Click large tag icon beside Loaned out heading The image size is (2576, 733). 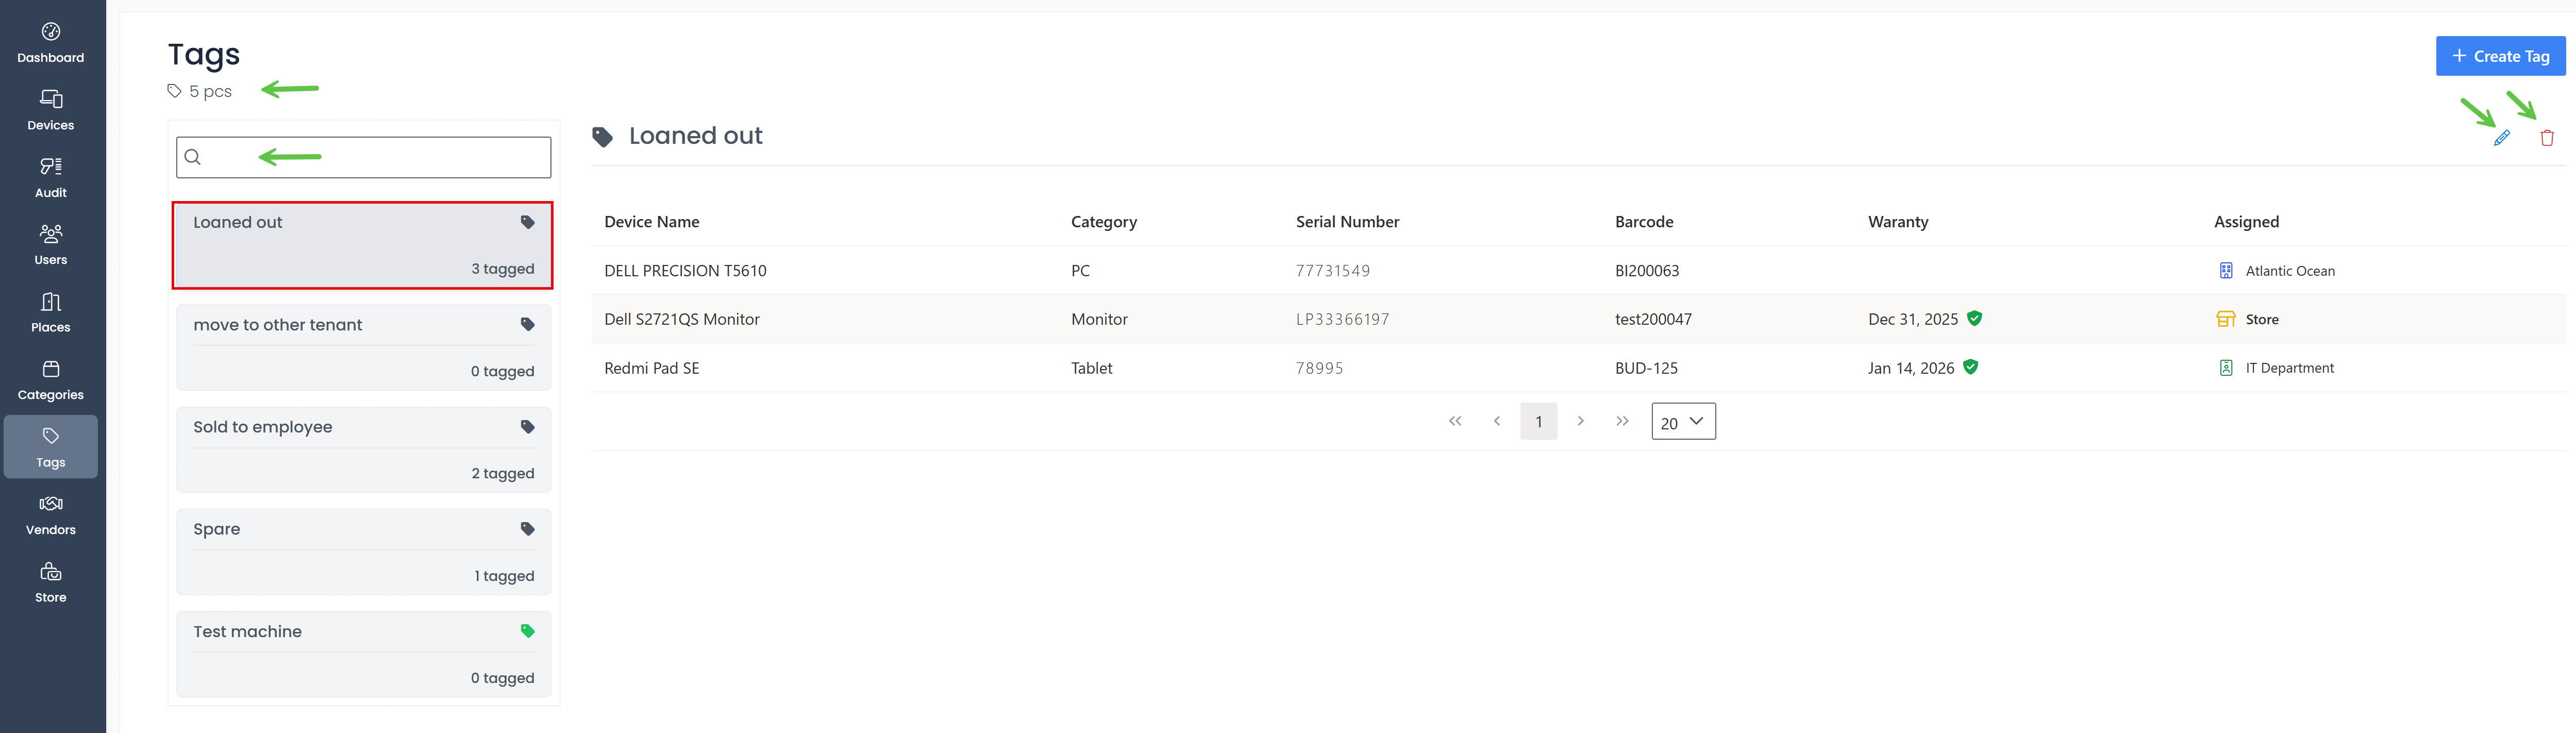[x=602, y=137]
